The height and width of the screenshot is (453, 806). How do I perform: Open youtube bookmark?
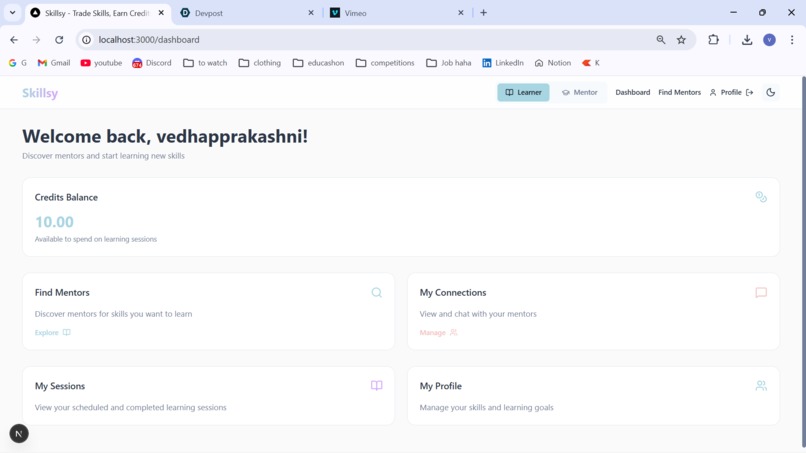click(x=101, y=63)
